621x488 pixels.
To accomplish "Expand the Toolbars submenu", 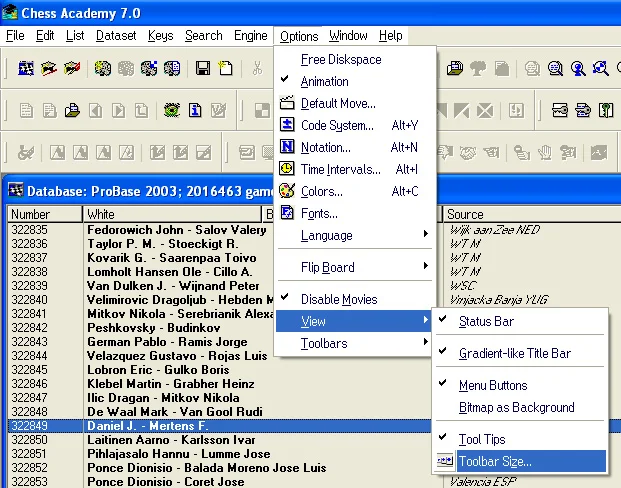I will pos(354,343).
